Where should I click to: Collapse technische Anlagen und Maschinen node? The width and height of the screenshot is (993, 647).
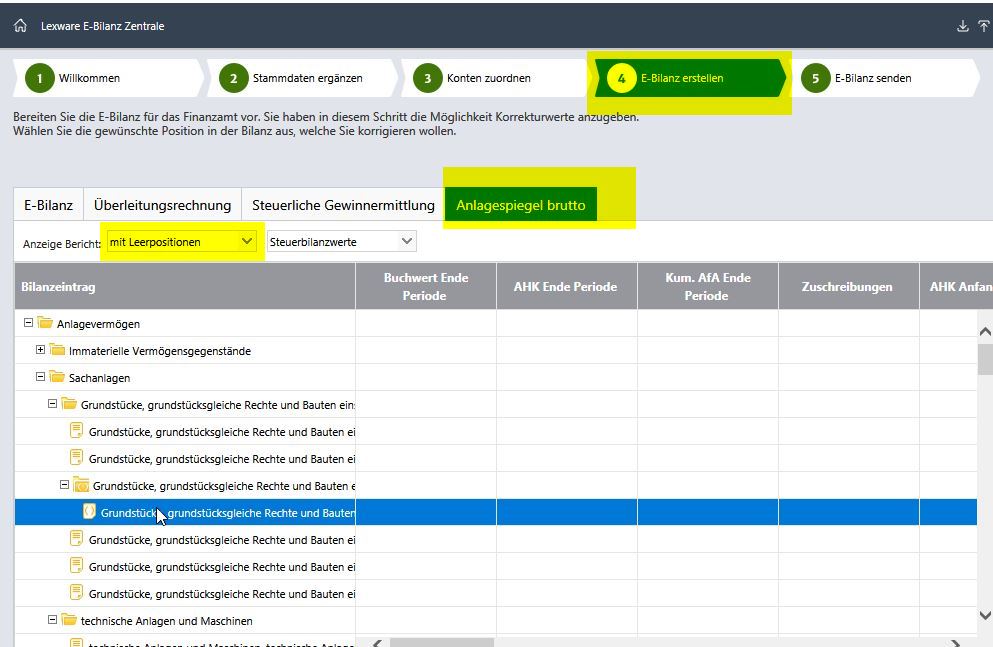52,620
